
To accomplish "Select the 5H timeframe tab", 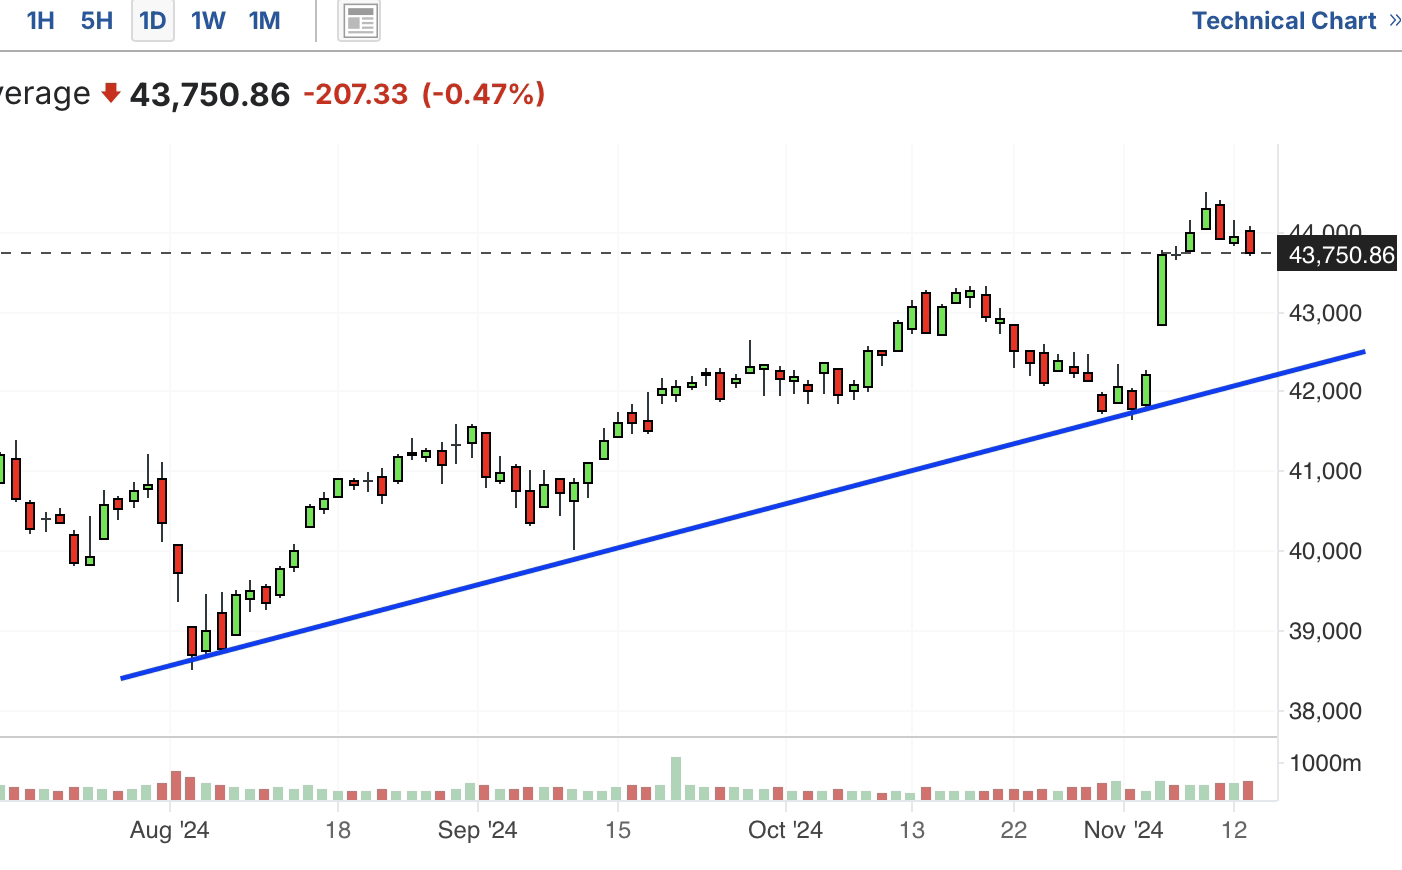I will [x=96, y=21].
